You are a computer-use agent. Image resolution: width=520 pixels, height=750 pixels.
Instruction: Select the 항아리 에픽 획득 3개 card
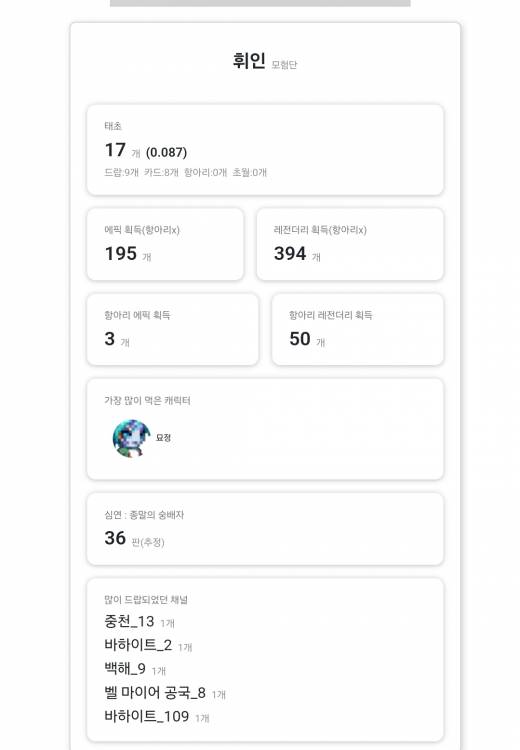(173, 329)
